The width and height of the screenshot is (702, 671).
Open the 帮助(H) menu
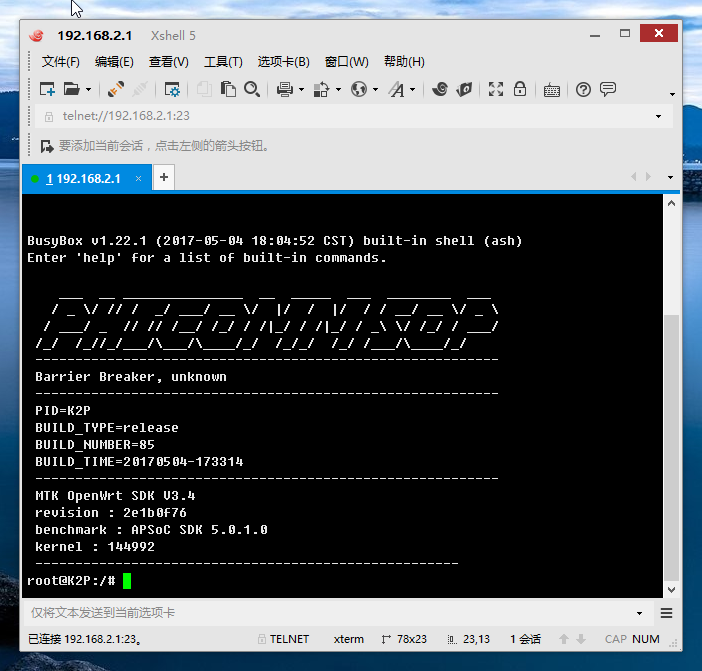click(x=404, y=62)
